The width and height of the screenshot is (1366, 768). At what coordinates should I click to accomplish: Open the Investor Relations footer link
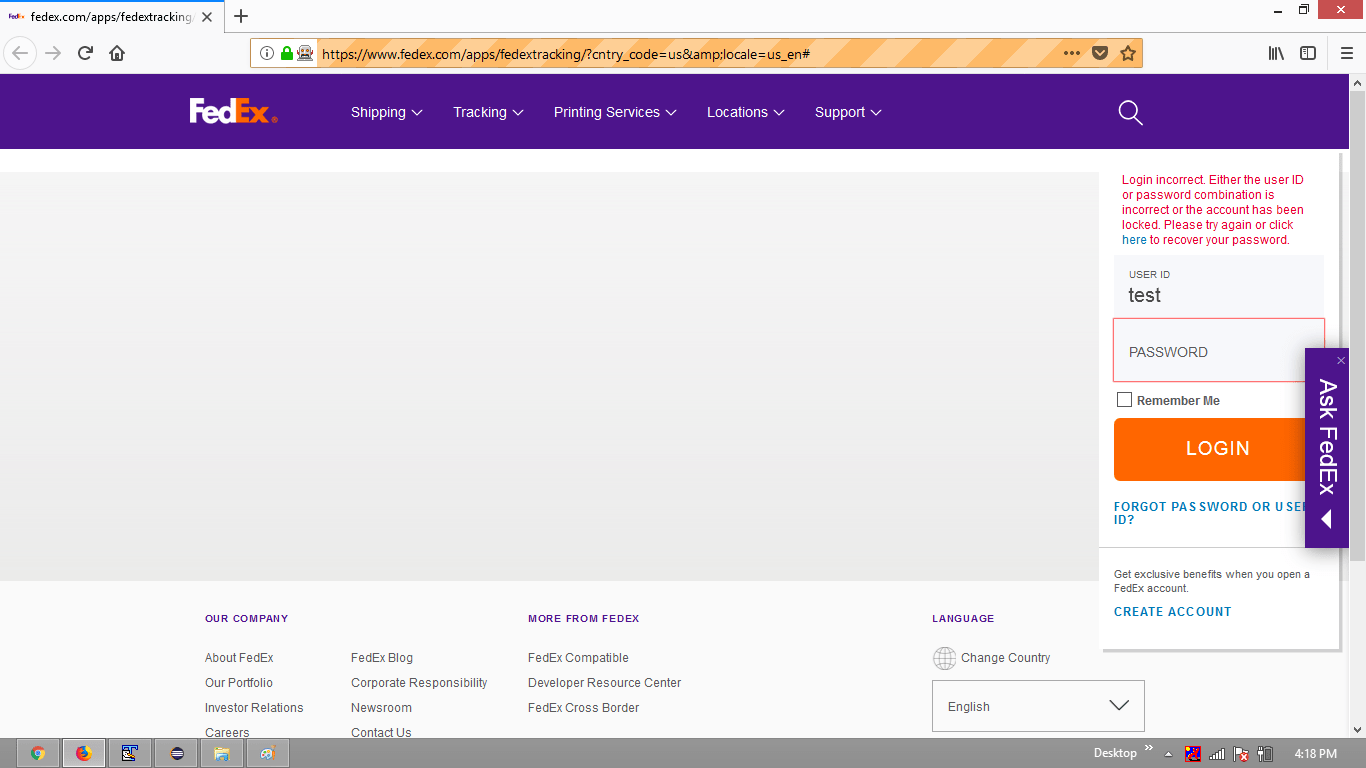(254, 708)
